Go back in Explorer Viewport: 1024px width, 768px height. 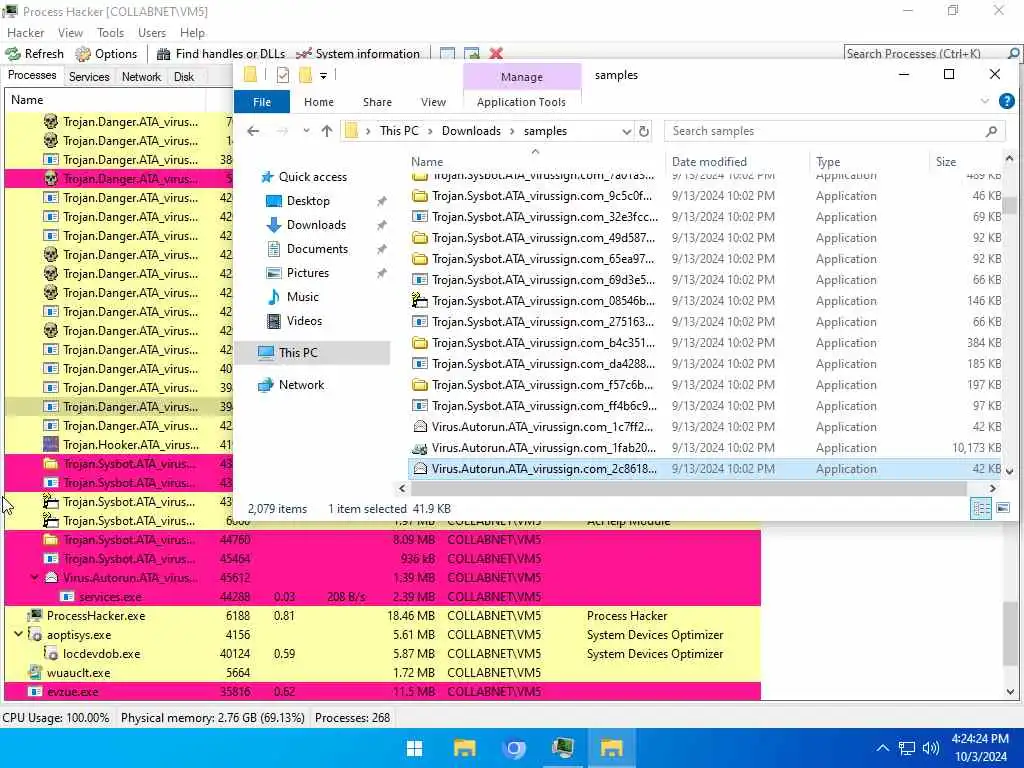click(253, 131)
